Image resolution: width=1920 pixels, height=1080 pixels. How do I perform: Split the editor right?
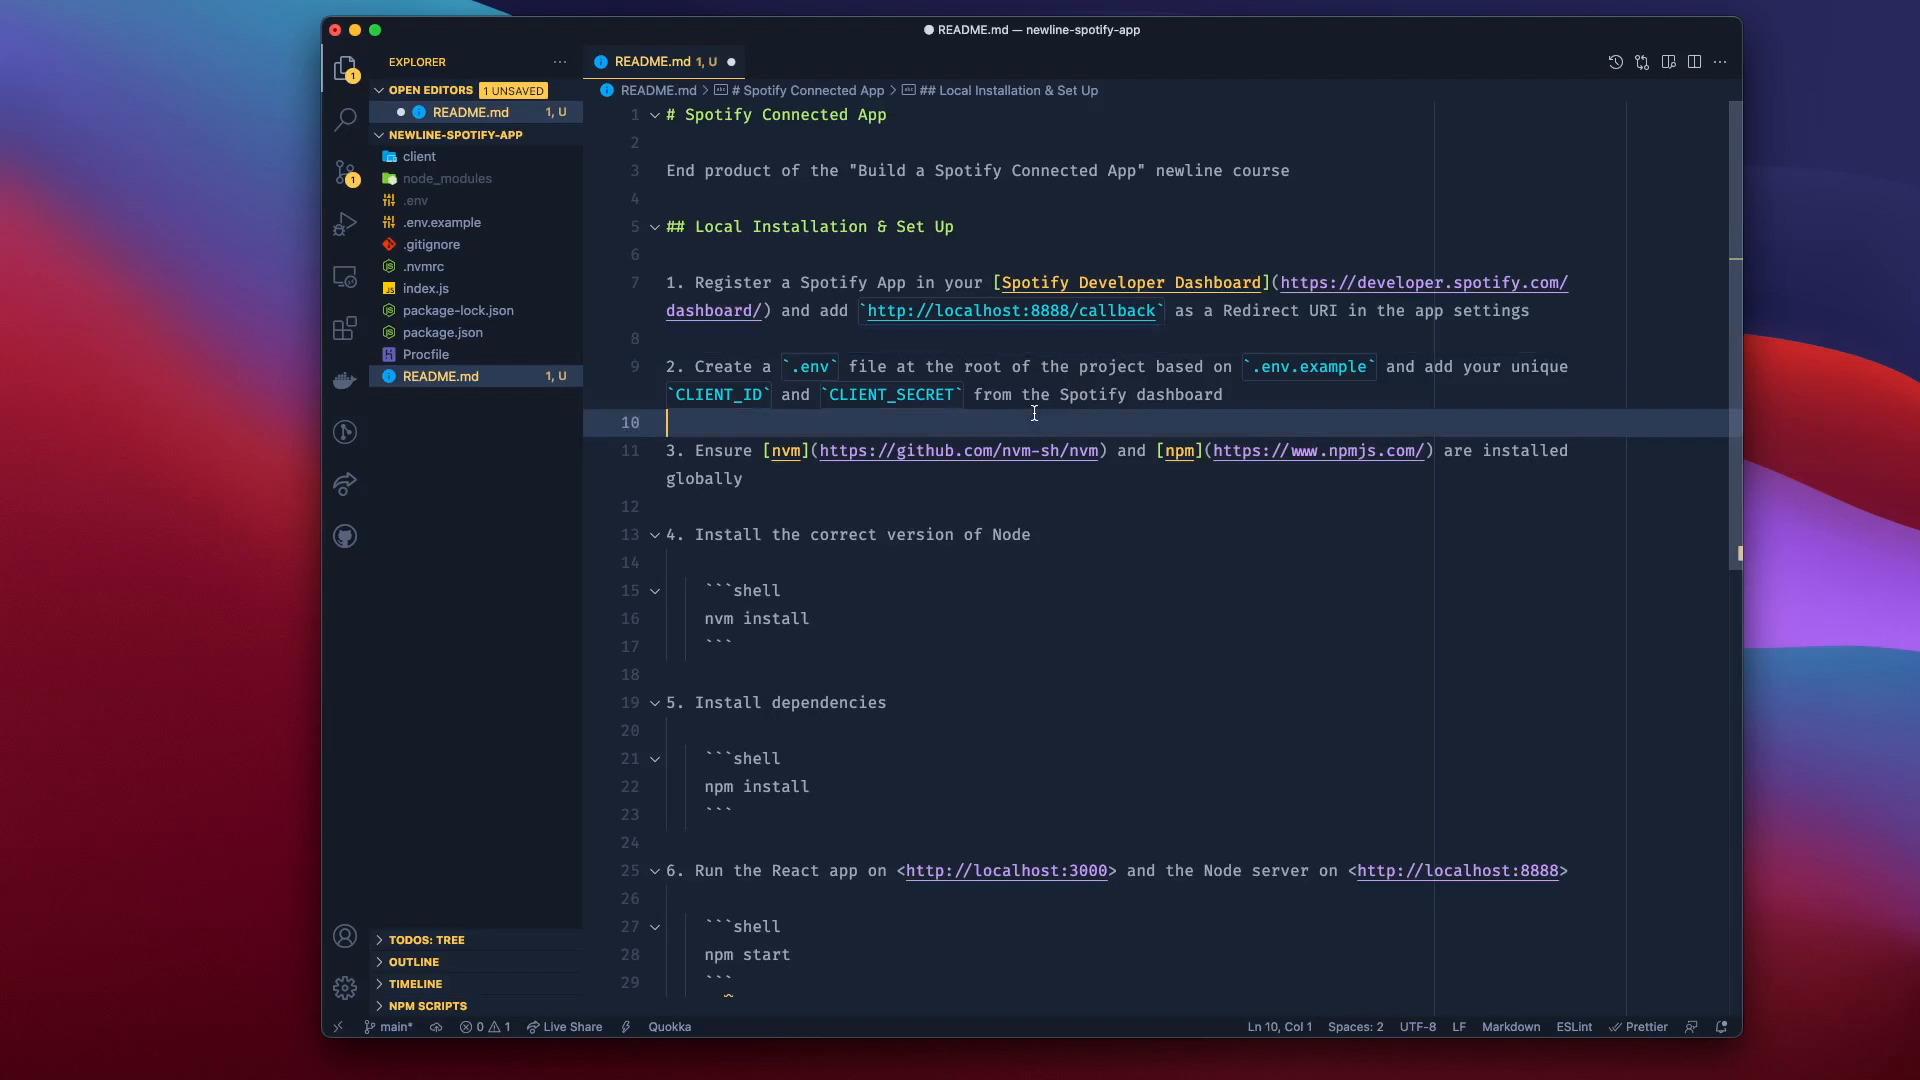1694,62
